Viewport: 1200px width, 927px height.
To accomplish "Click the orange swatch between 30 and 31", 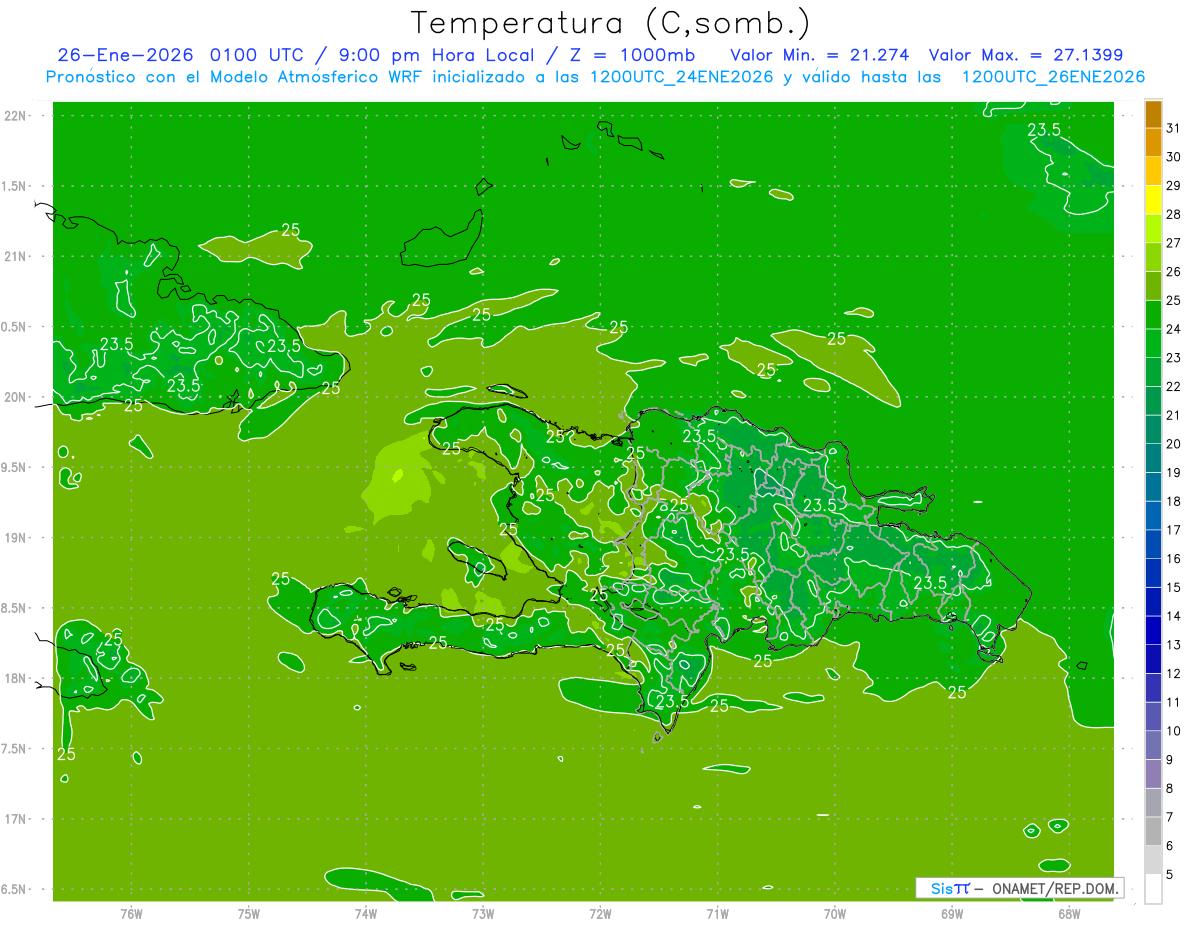I will (1154, 143).
